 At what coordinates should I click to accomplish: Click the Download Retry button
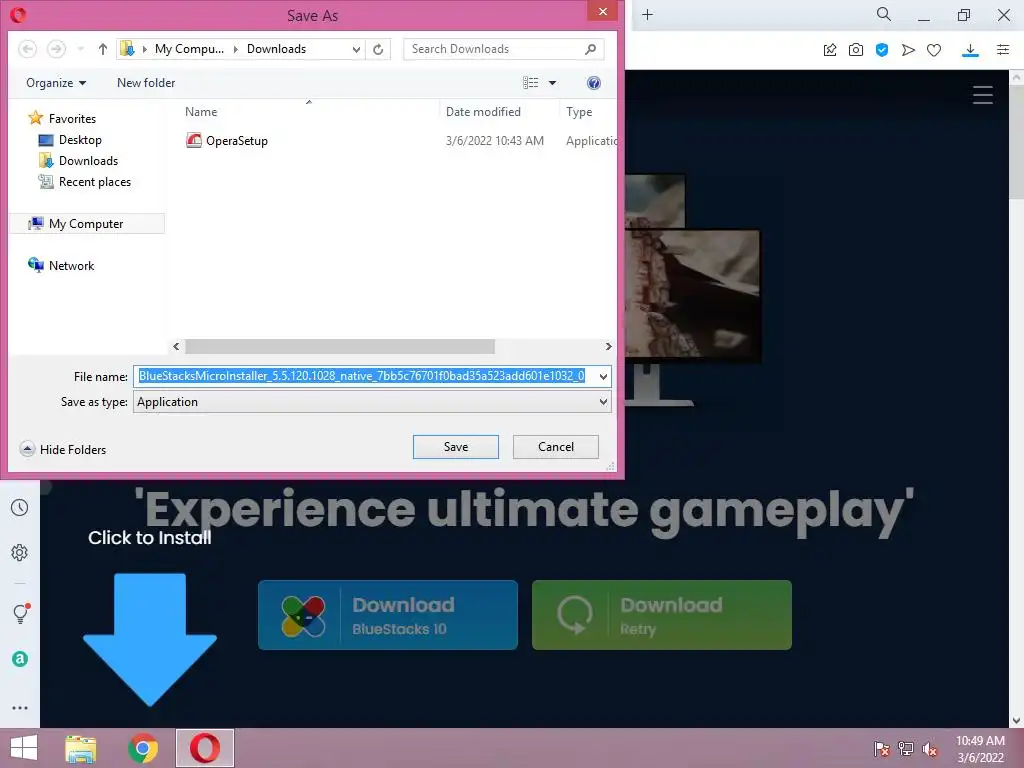662,615
